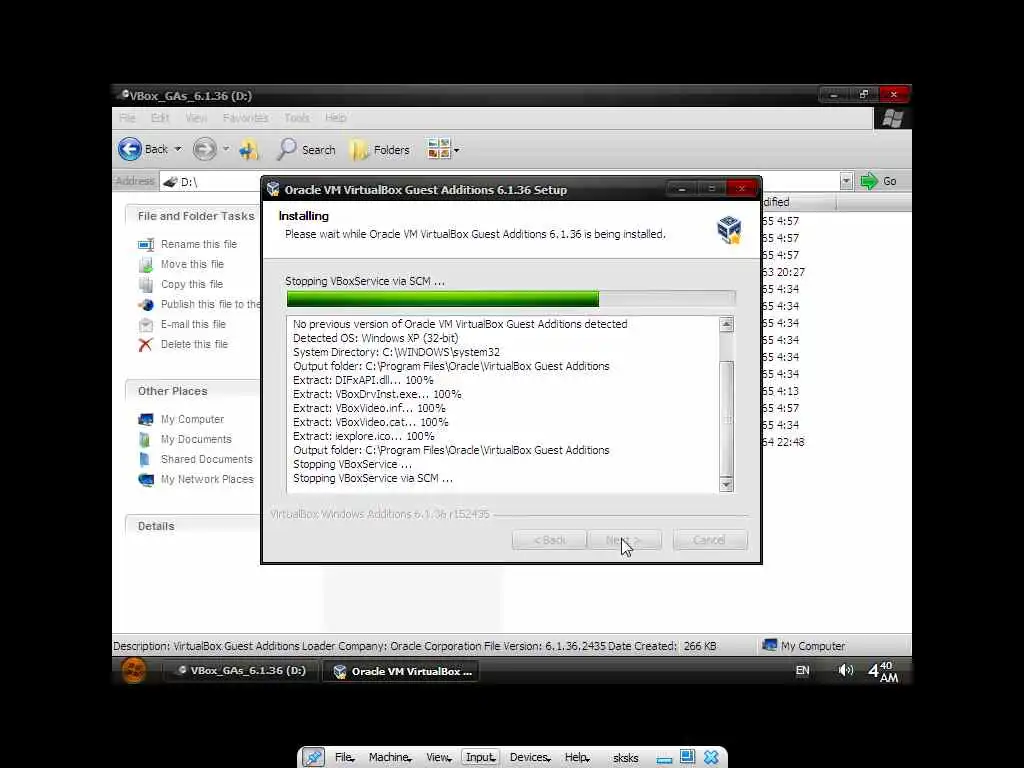This screenshot has width=1024, height=768.
Task: Select 'Detected OS: Windows XP (32-bit)' log line
Action: click(x=376, y=338)
